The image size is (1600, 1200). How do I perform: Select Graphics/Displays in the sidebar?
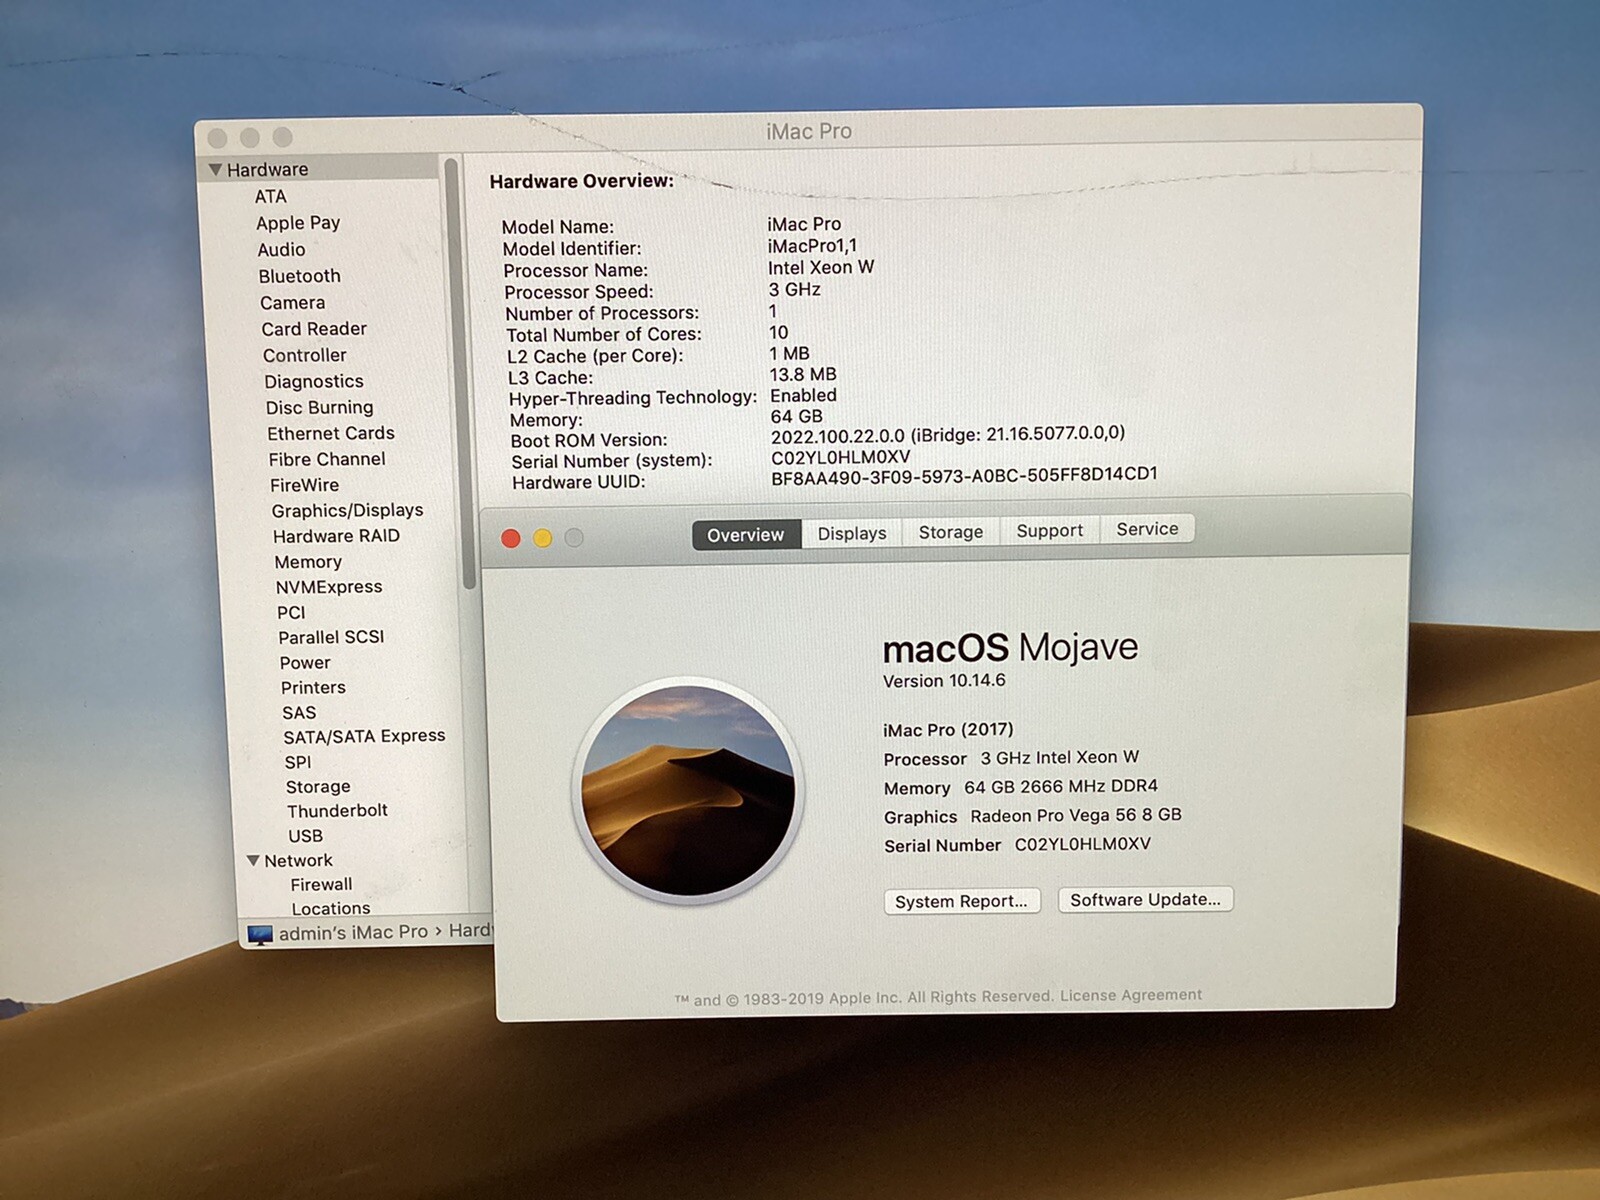point(348,511)
